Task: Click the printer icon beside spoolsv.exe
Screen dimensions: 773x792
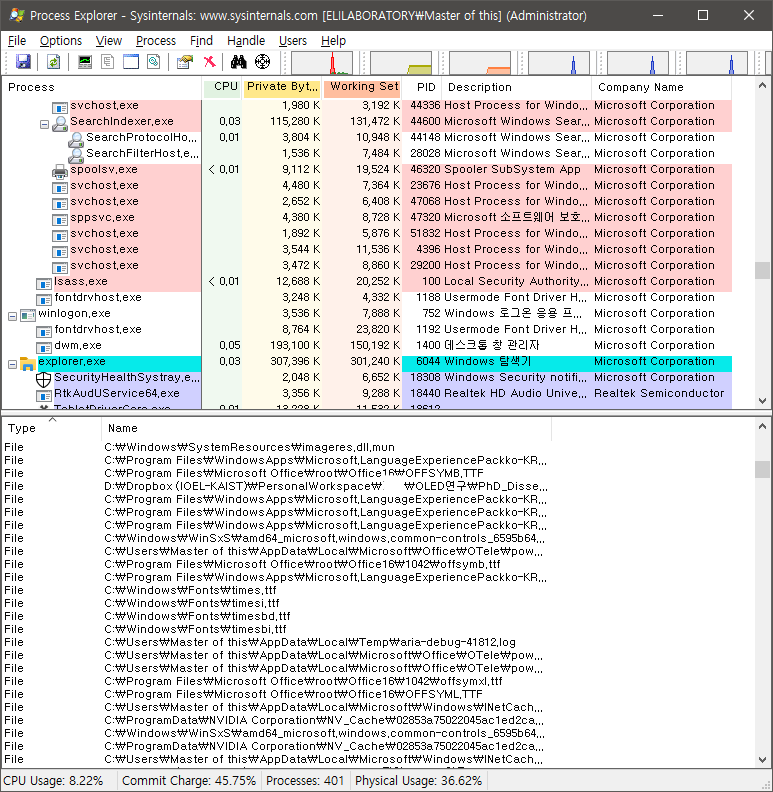Action: 60,171
